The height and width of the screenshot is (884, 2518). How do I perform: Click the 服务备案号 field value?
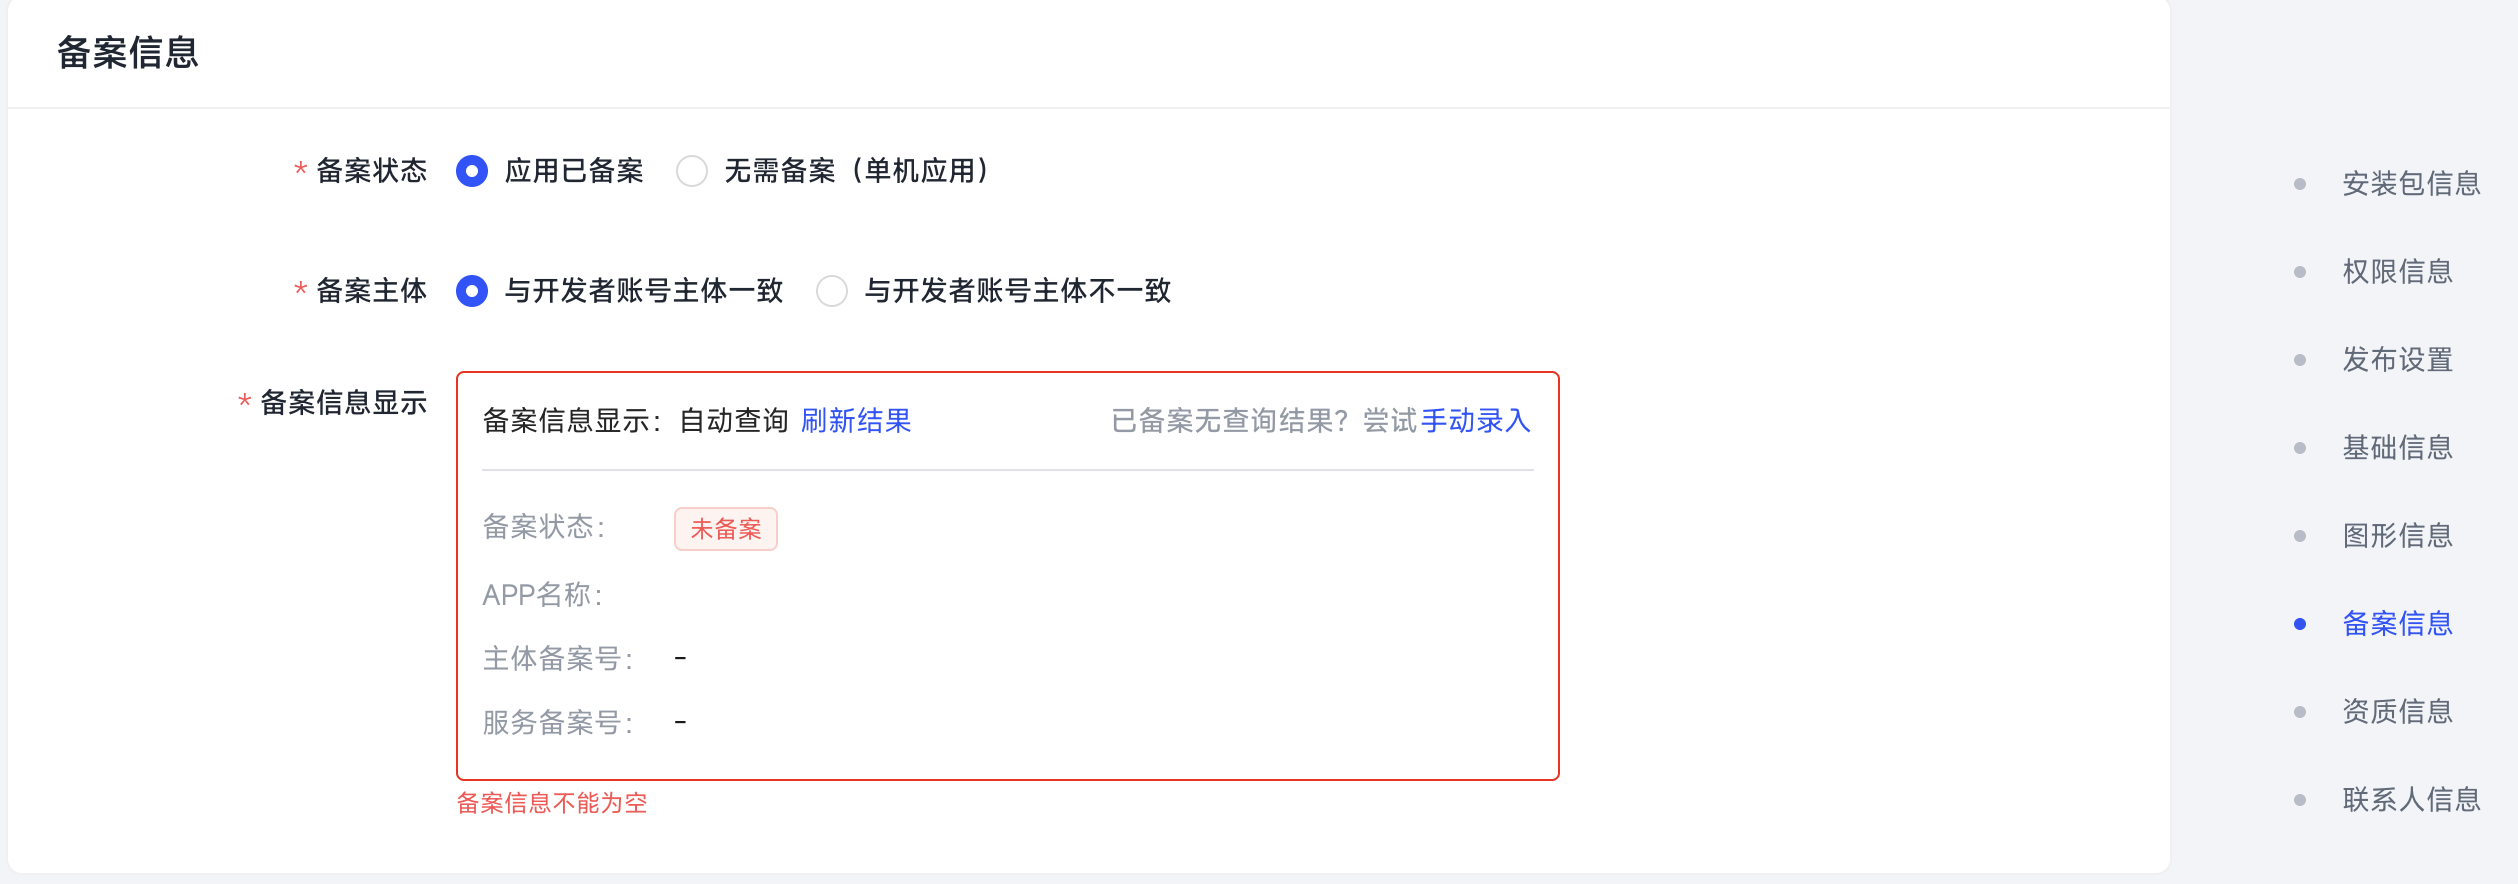click(680, 722)
